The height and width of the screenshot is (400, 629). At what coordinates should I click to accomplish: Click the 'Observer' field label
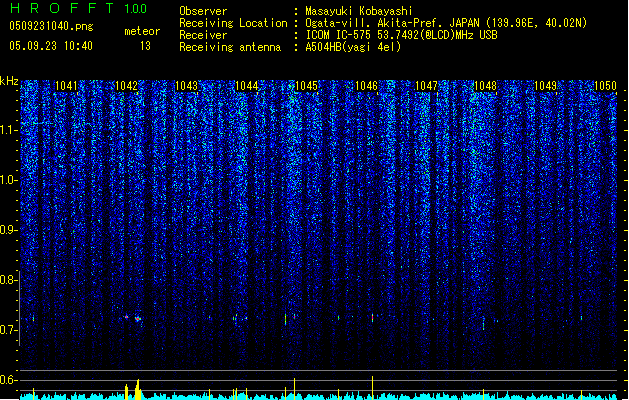[203, 11]
